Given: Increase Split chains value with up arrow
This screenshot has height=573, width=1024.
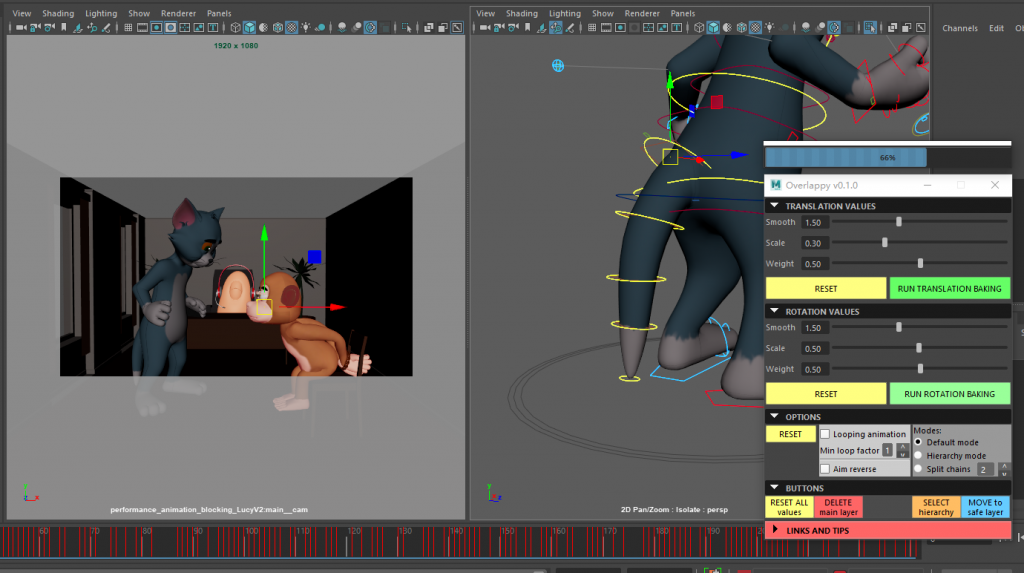Looking at the screenshot, I should [1004, 466].
